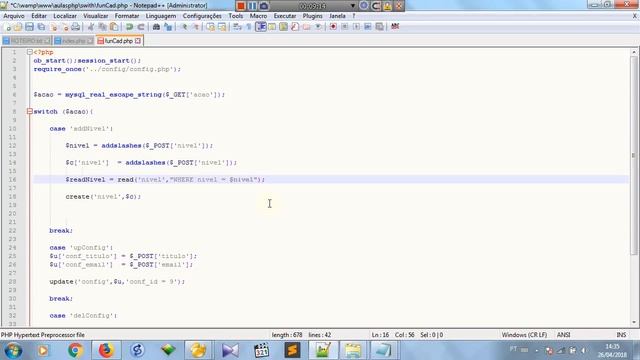
Task: Click the green Undo arrow icon
Action: pos(129,27)
